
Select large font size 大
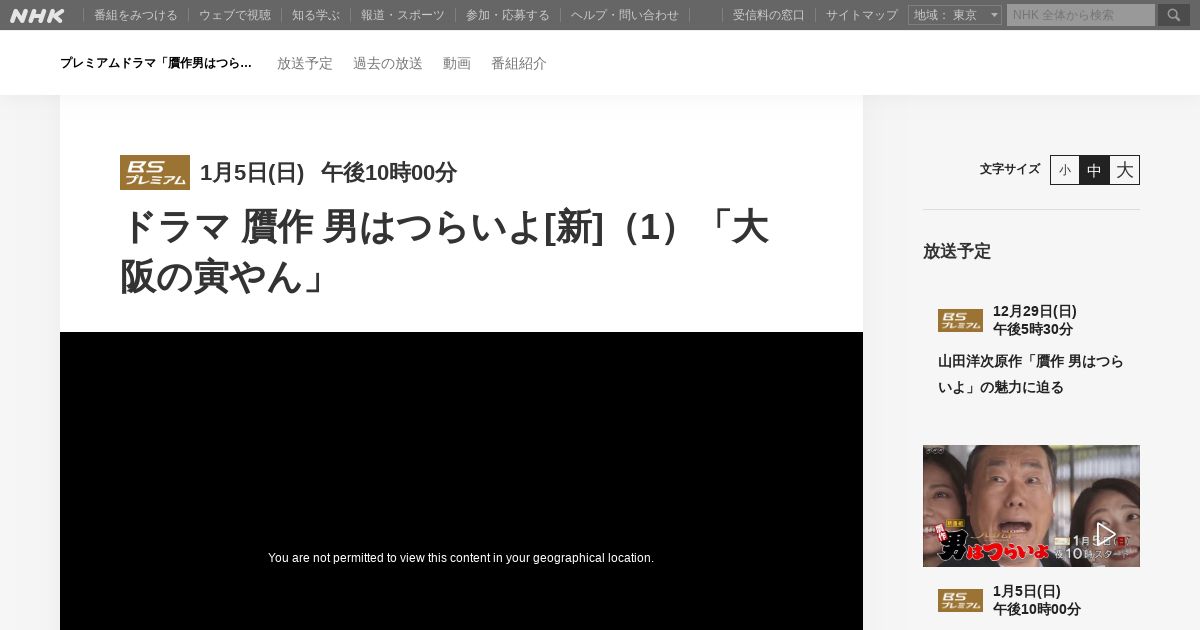coord(1124,170)
